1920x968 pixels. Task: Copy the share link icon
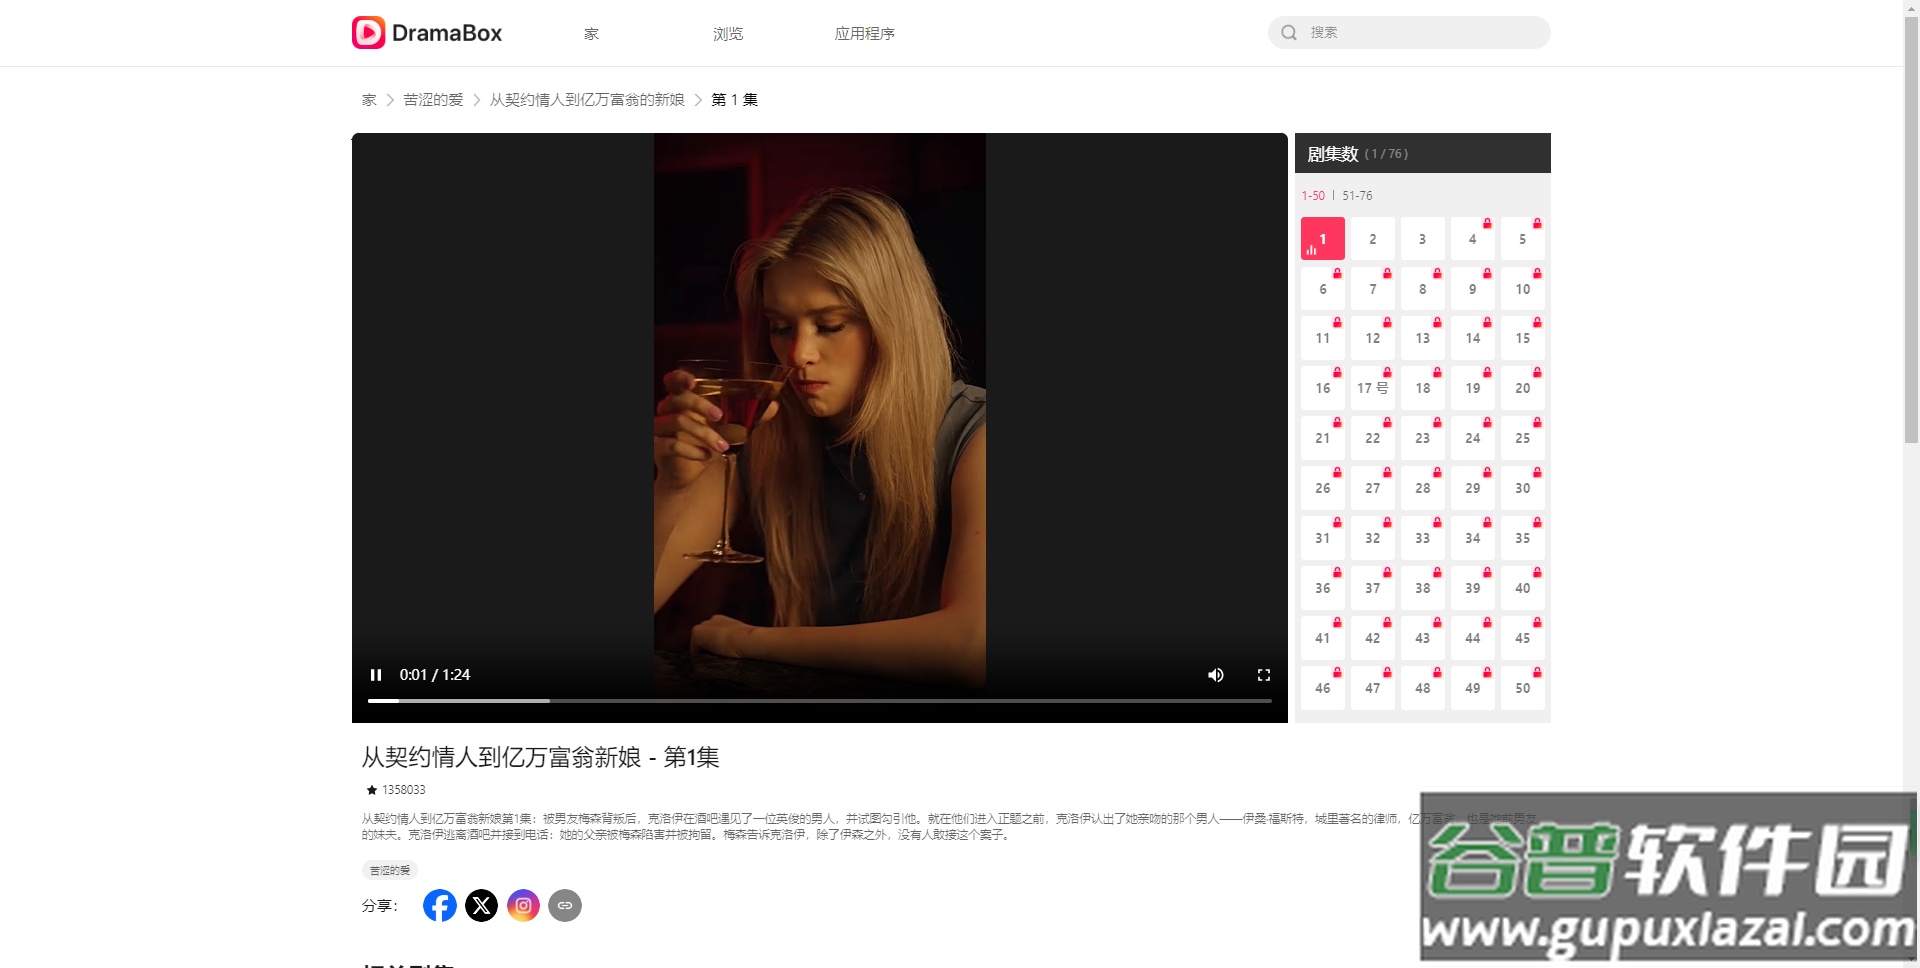(x=565, y=905)
